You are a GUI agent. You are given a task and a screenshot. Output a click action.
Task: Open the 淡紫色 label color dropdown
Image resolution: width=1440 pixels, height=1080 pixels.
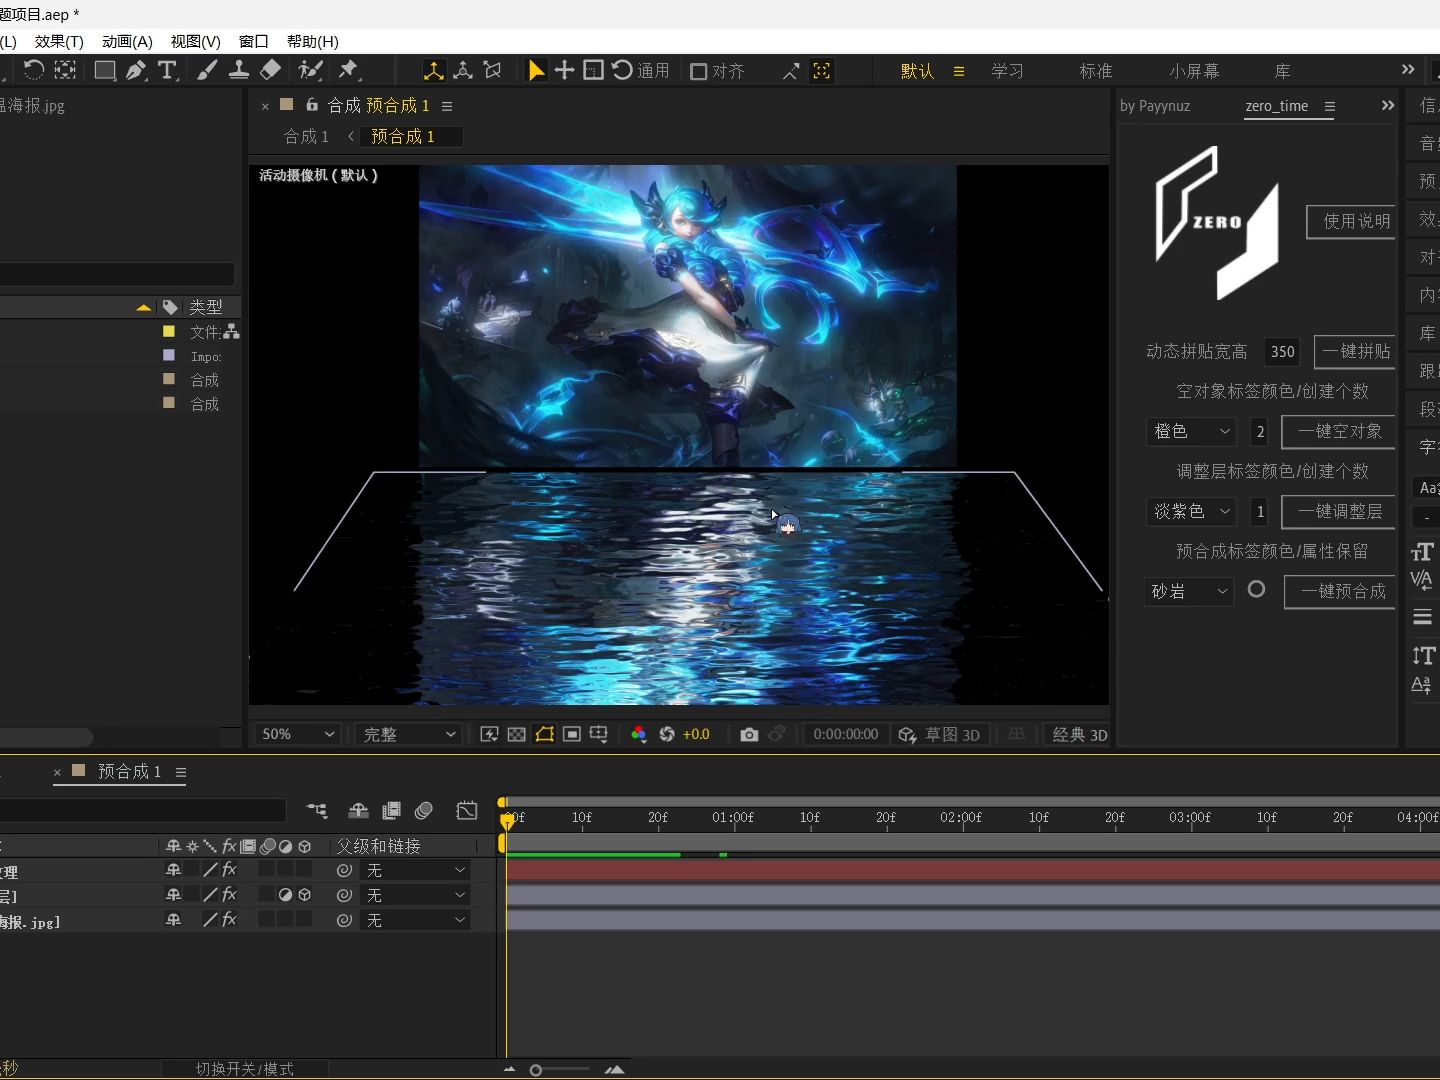(x=1191, y=511)
